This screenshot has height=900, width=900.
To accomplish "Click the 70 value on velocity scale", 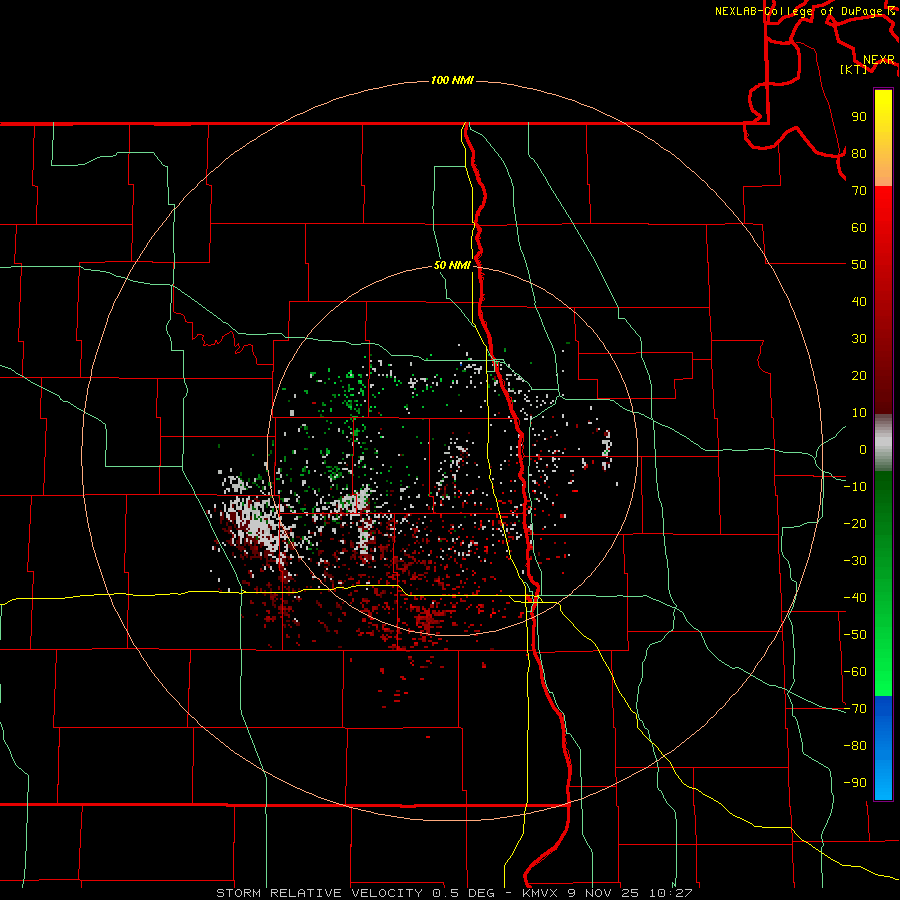I will click(859, 191).
